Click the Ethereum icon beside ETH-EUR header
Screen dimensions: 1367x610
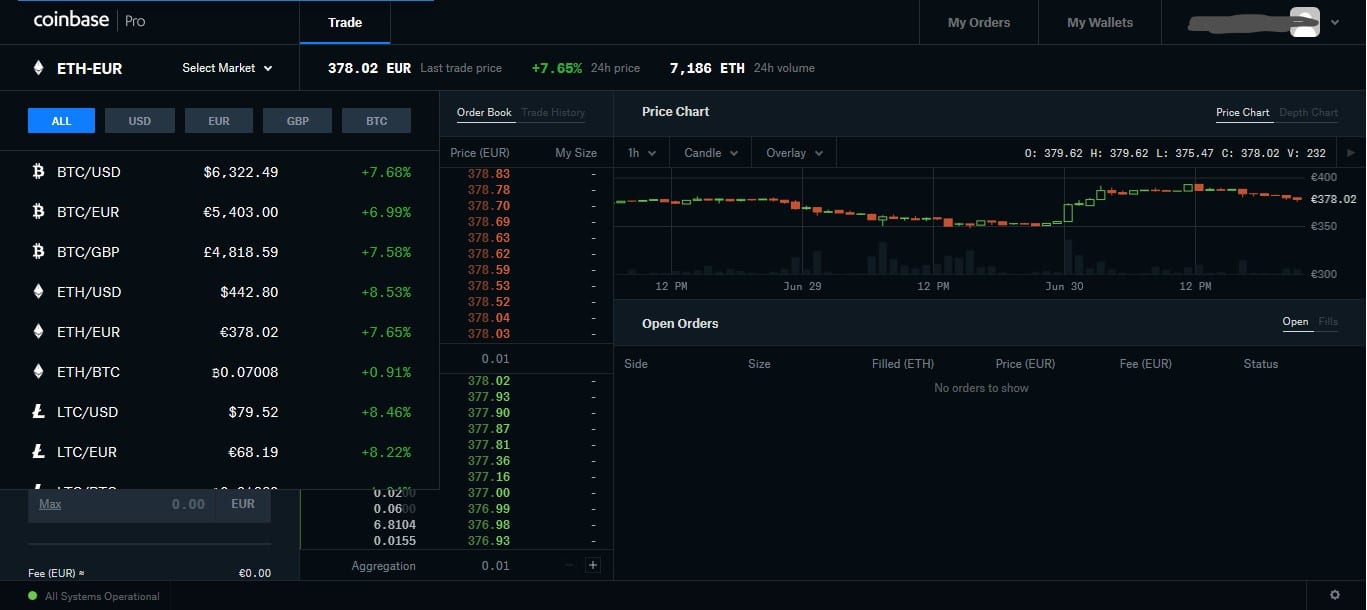[x=39, y=68]
